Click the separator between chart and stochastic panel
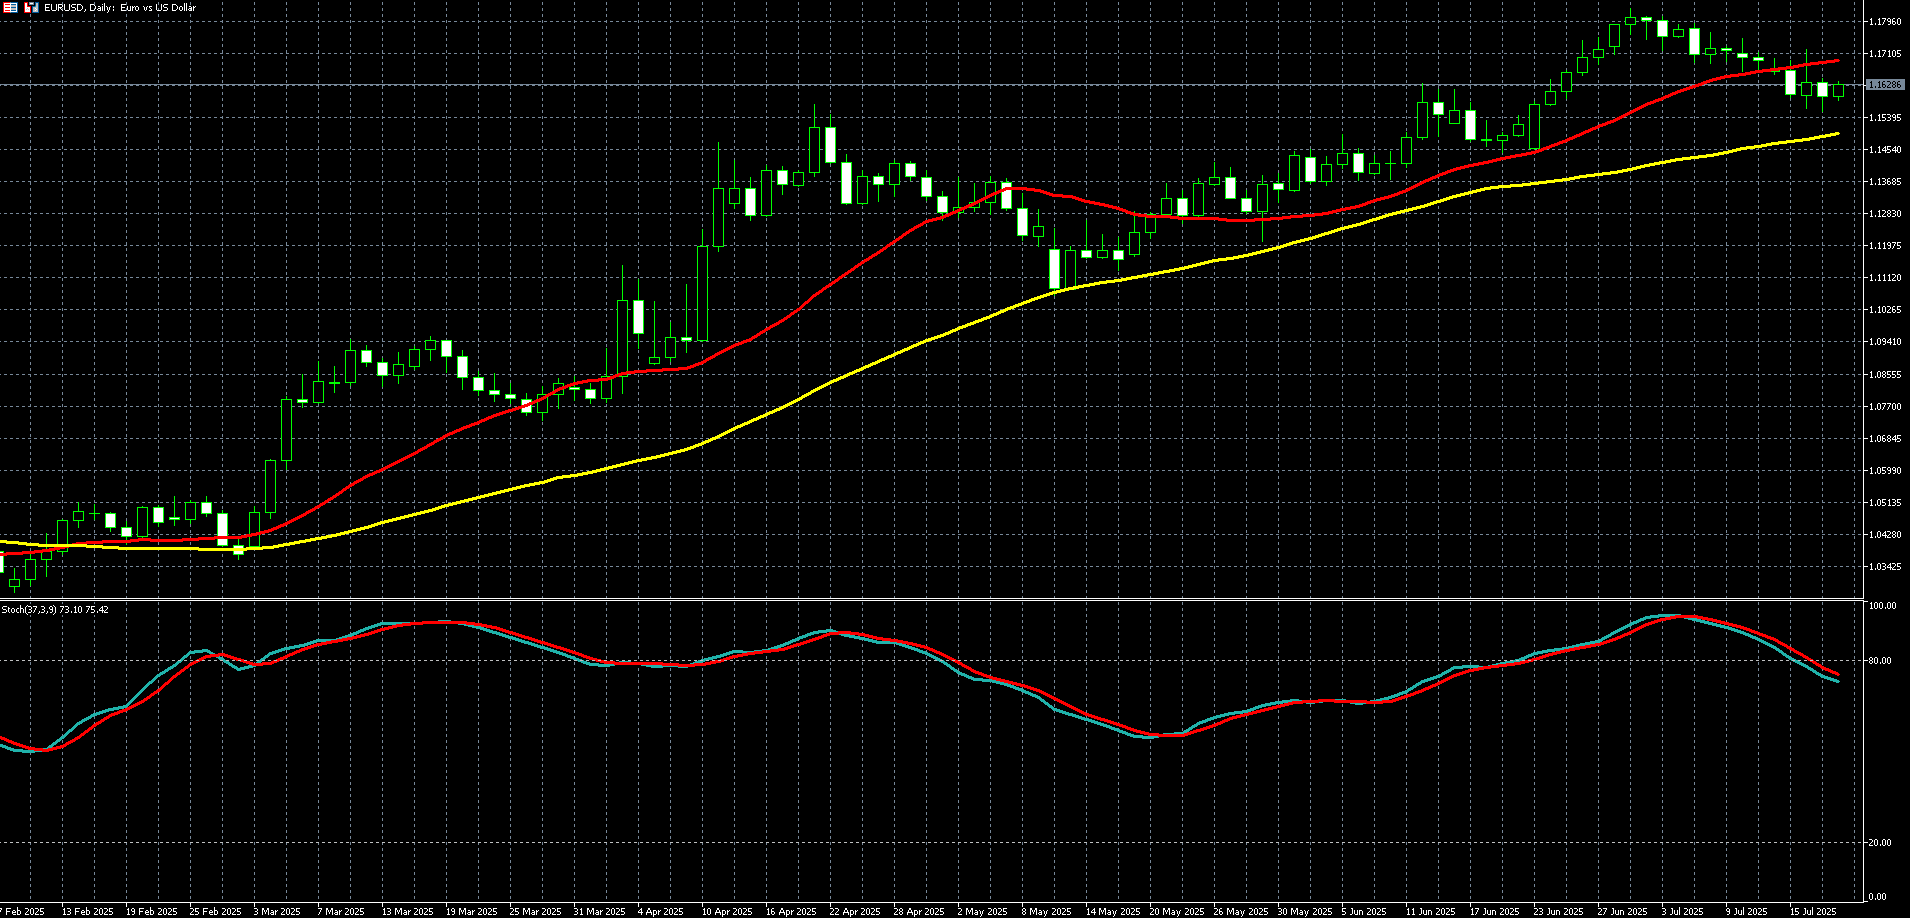 pos(930,600)
